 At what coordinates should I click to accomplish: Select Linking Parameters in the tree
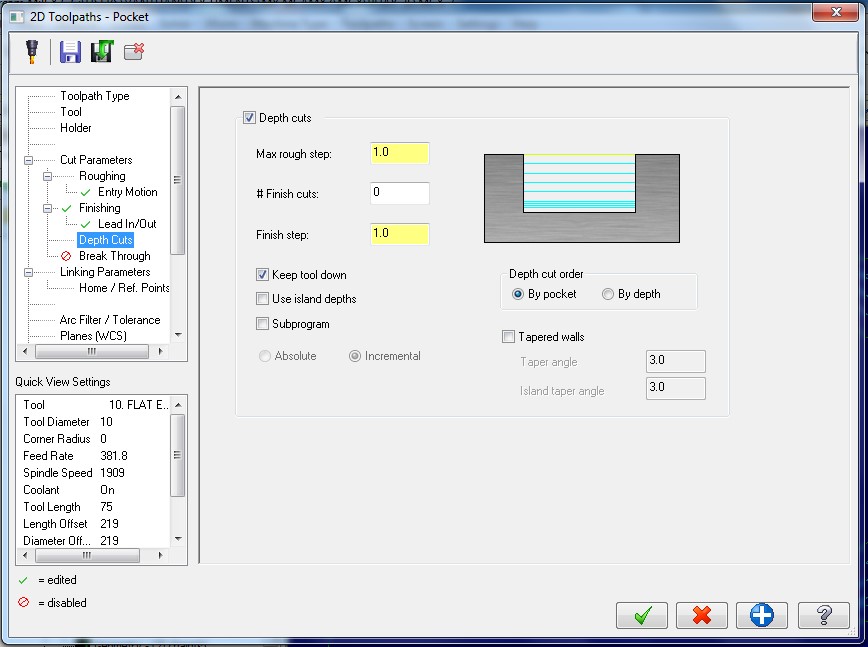point(105,272)
